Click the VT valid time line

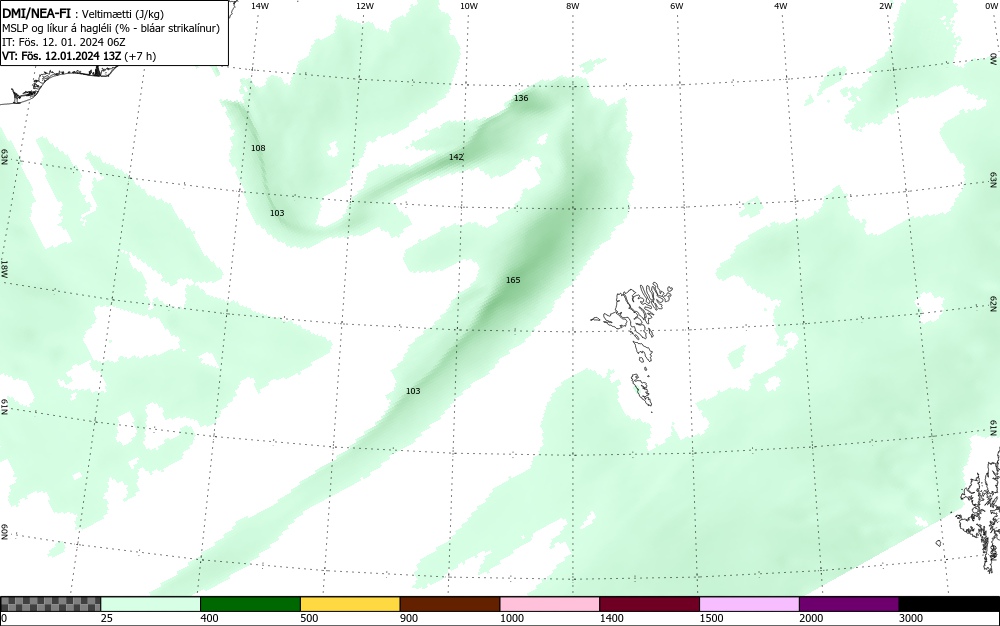click(79, 56)
